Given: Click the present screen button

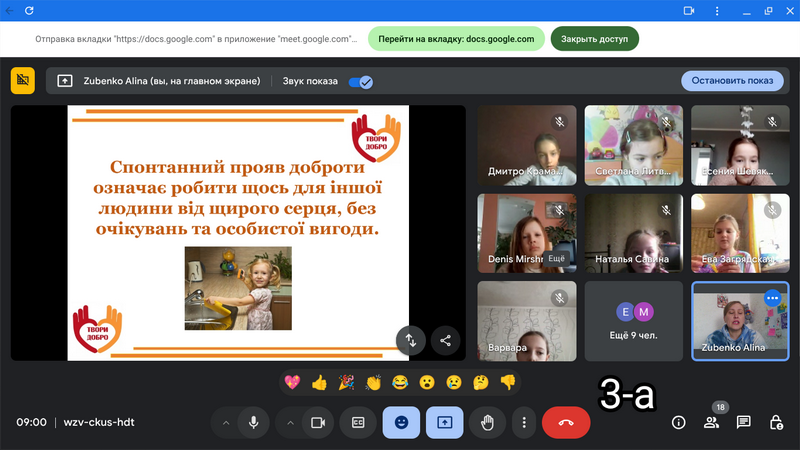Looking at the screenshot, I should (444, 422).
